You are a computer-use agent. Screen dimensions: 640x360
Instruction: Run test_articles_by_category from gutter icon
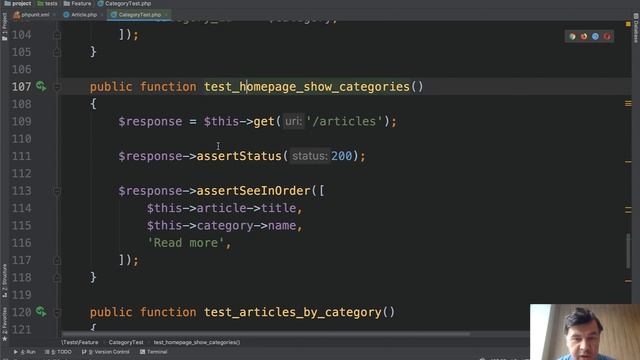(41, 312)
